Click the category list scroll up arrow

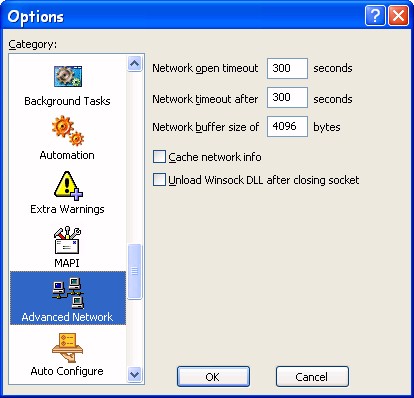[135, 63]
